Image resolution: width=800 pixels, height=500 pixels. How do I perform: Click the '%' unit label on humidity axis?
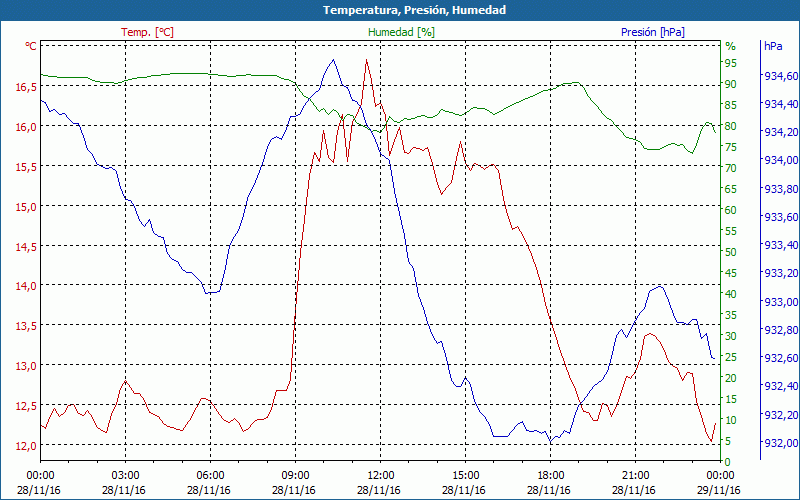click(731, 46)
